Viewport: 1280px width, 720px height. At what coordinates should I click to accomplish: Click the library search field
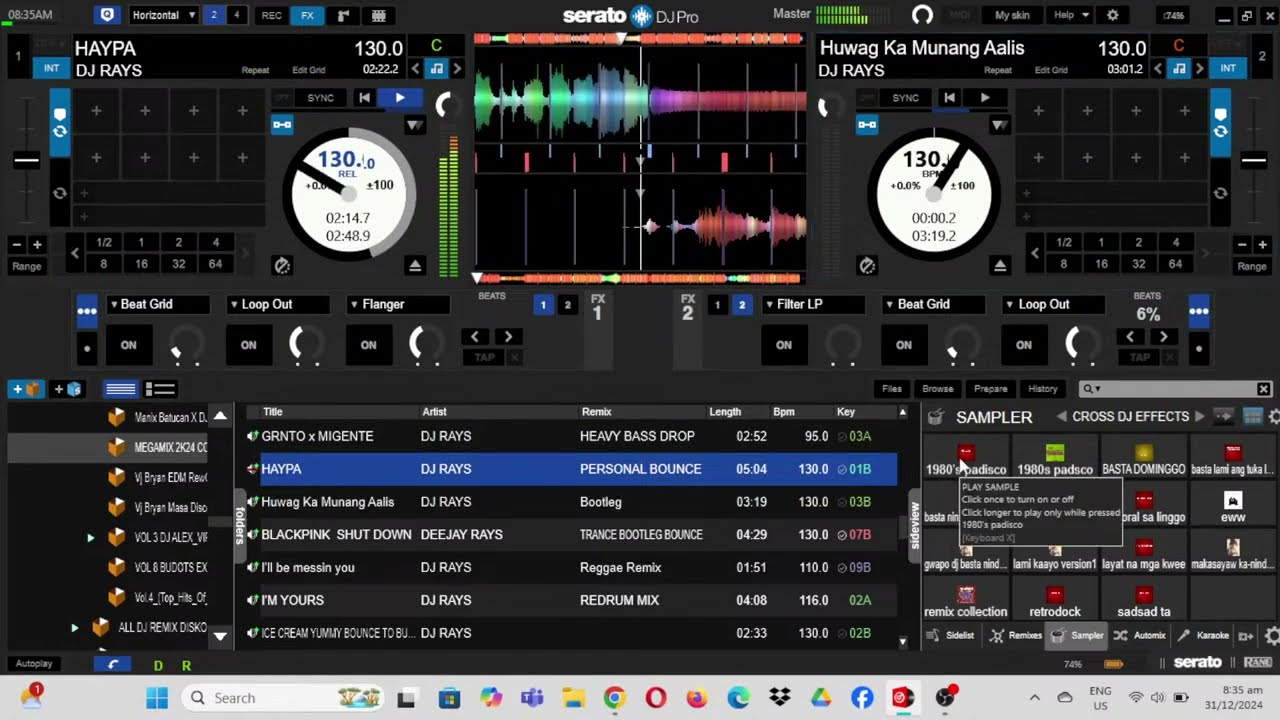pos(1175,389)
